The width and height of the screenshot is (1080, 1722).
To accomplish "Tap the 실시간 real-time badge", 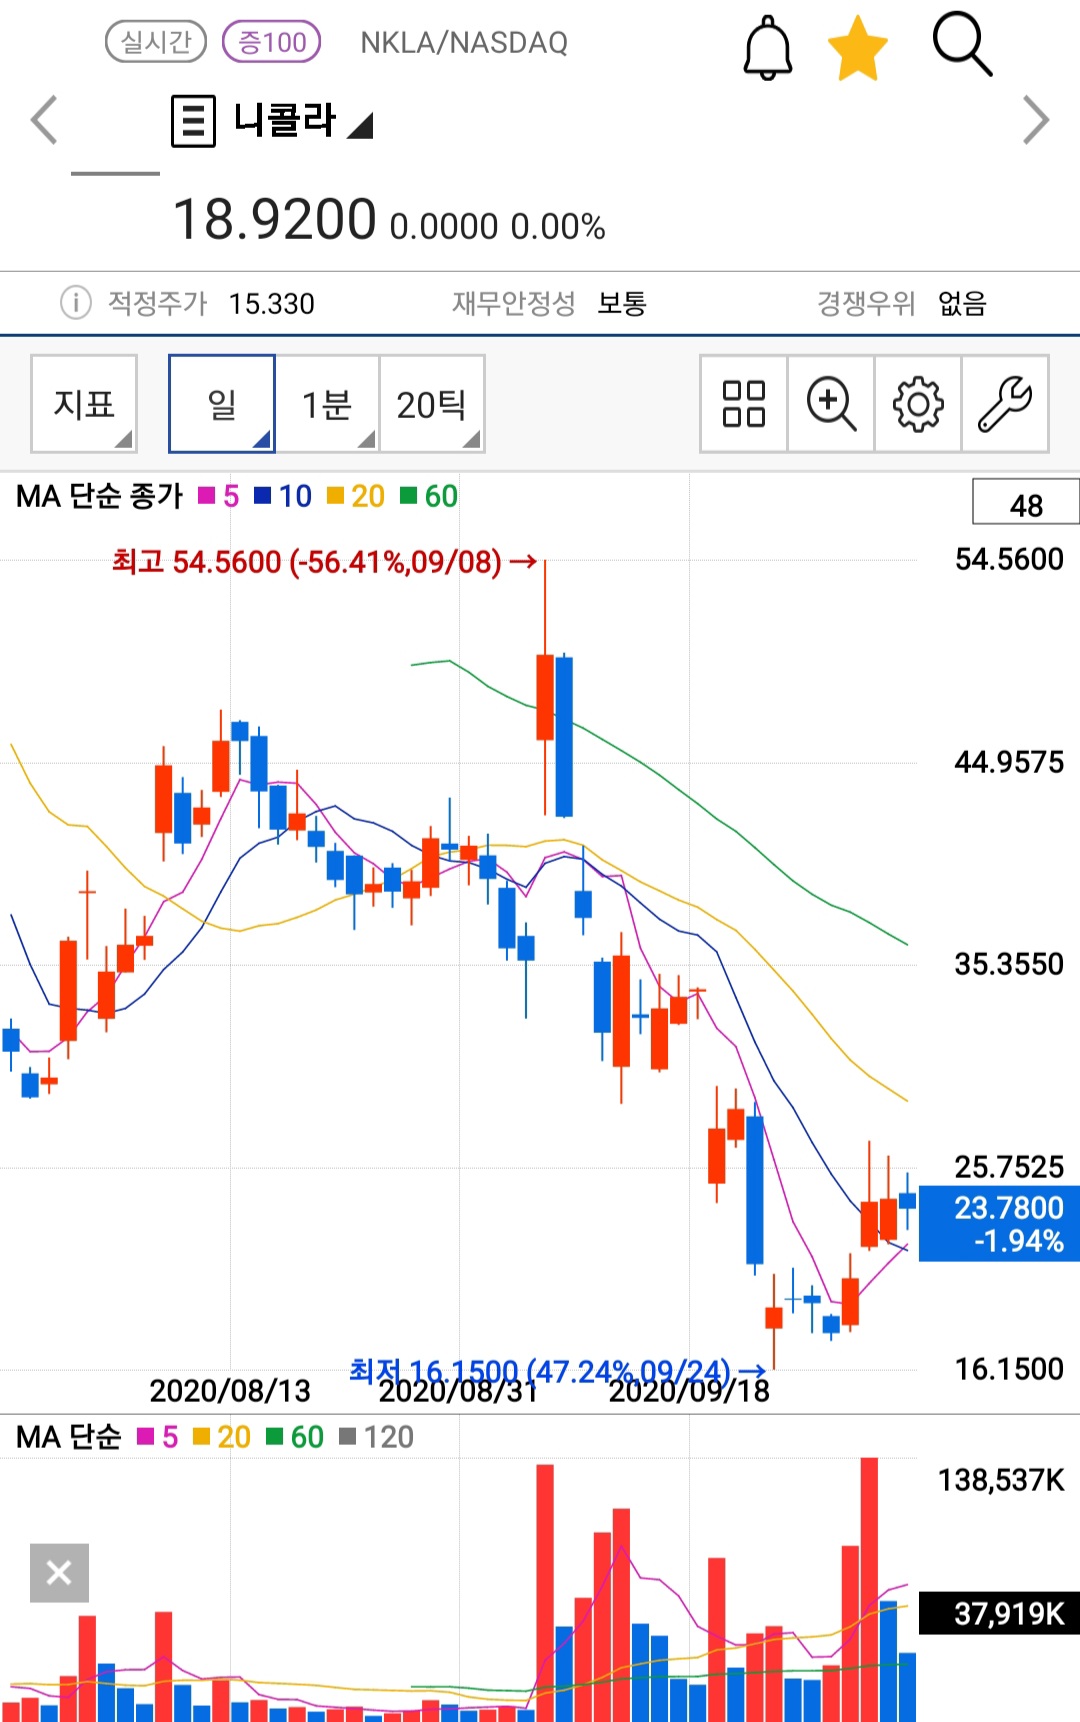I will (x=156, y=42).
